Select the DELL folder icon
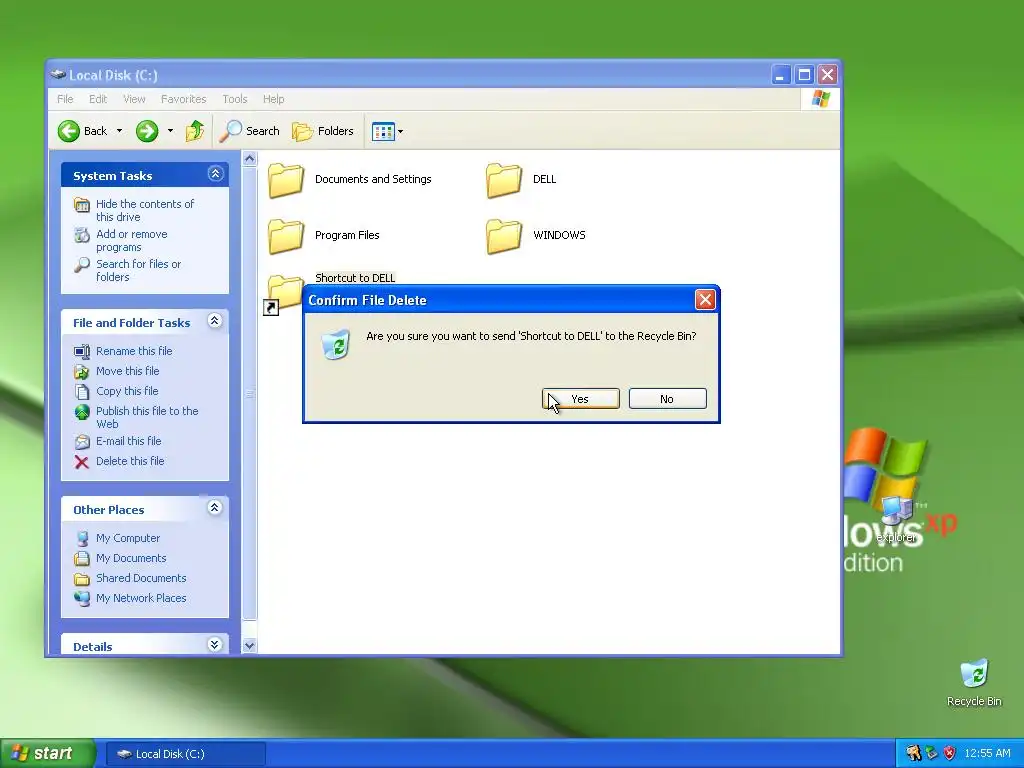 coord(504,180)
